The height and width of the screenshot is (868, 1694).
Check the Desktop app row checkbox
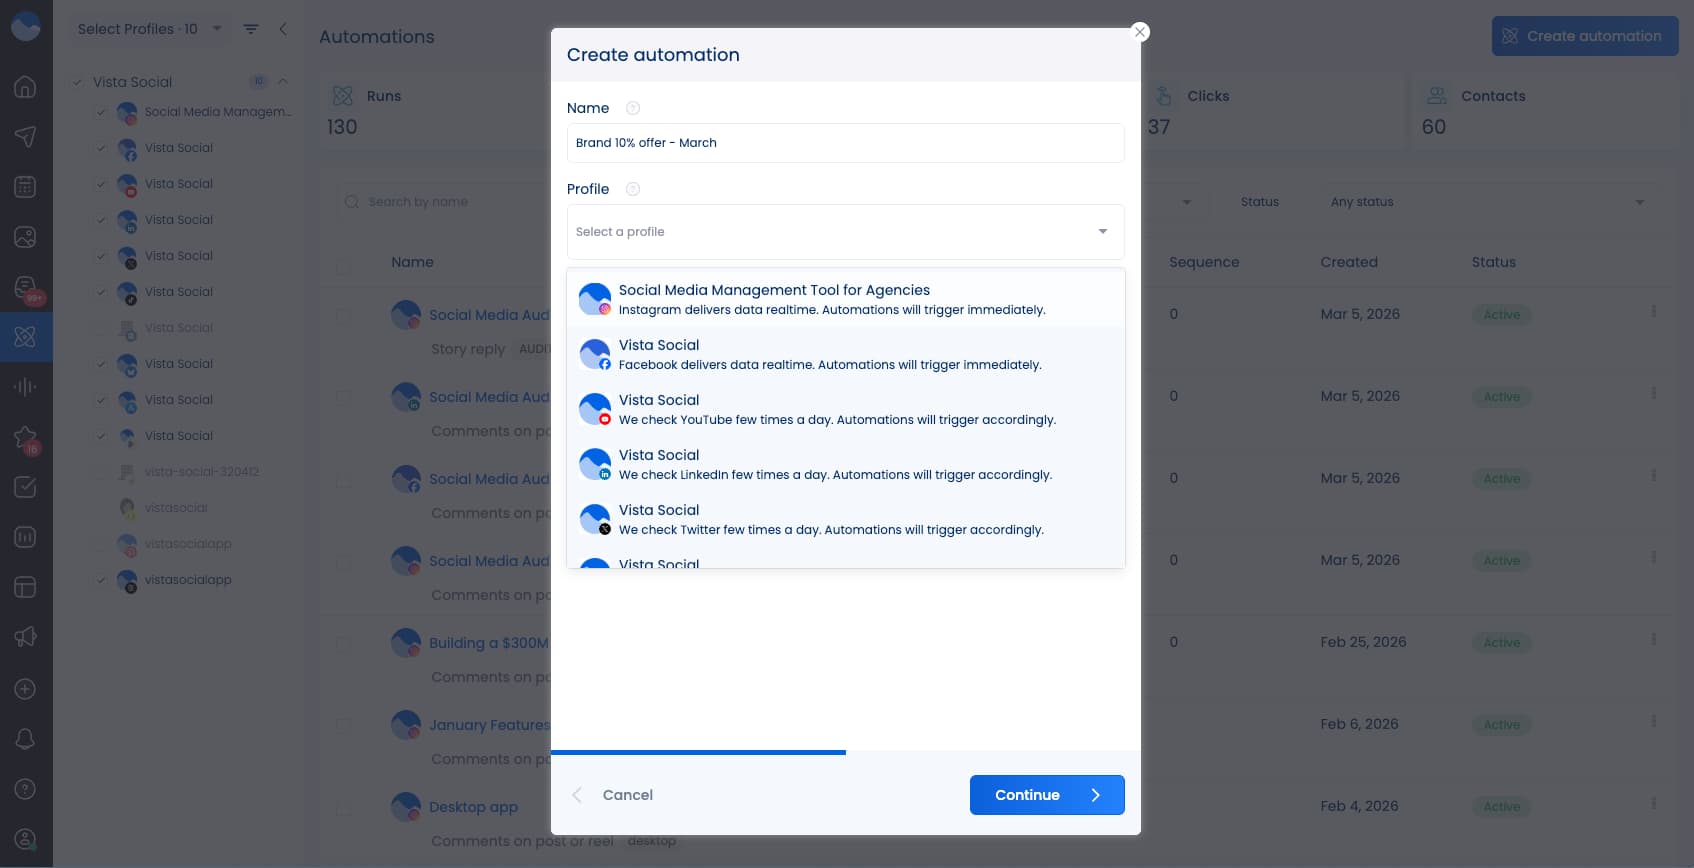click(344, 807)
